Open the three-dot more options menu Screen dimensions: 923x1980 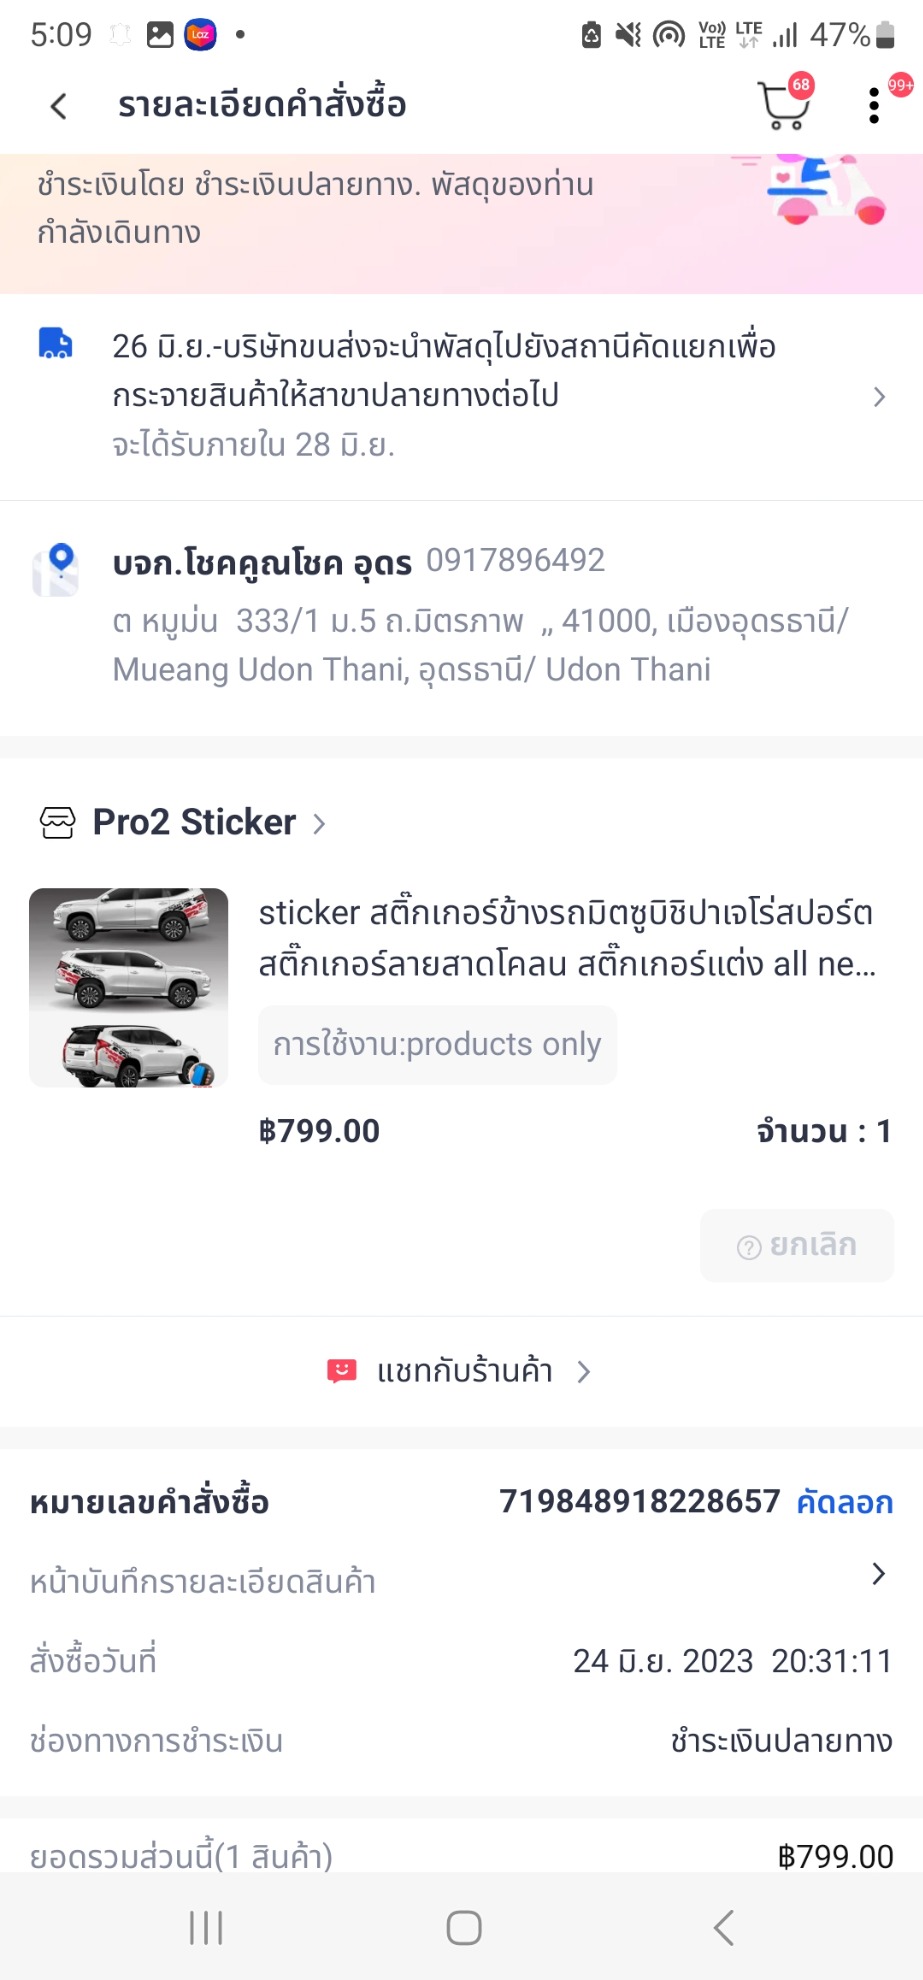[874, 106]
